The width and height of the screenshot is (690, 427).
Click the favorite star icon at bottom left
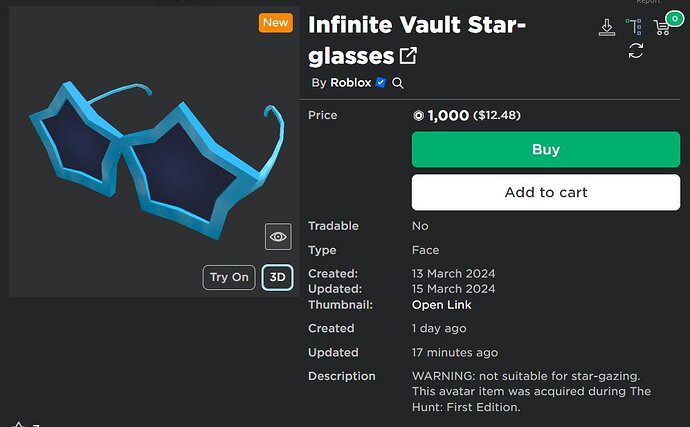[x=18, y=422]
